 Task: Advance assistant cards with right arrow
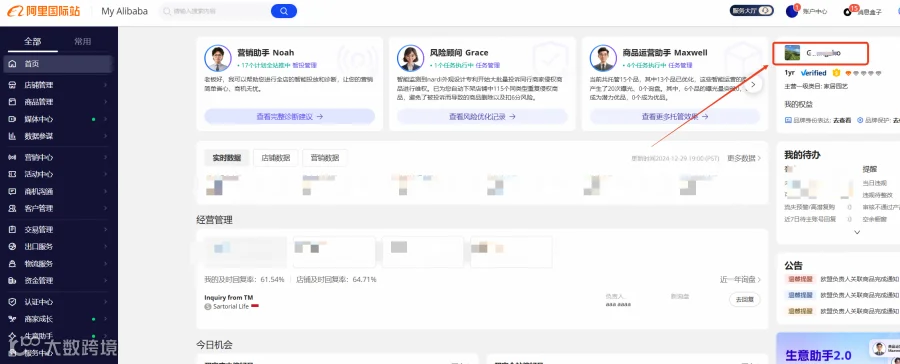point(753,84)
